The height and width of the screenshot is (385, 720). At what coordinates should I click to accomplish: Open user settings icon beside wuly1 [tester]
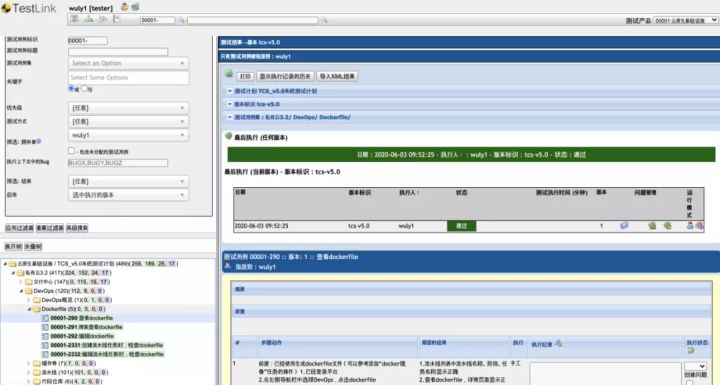coord(124,7)
